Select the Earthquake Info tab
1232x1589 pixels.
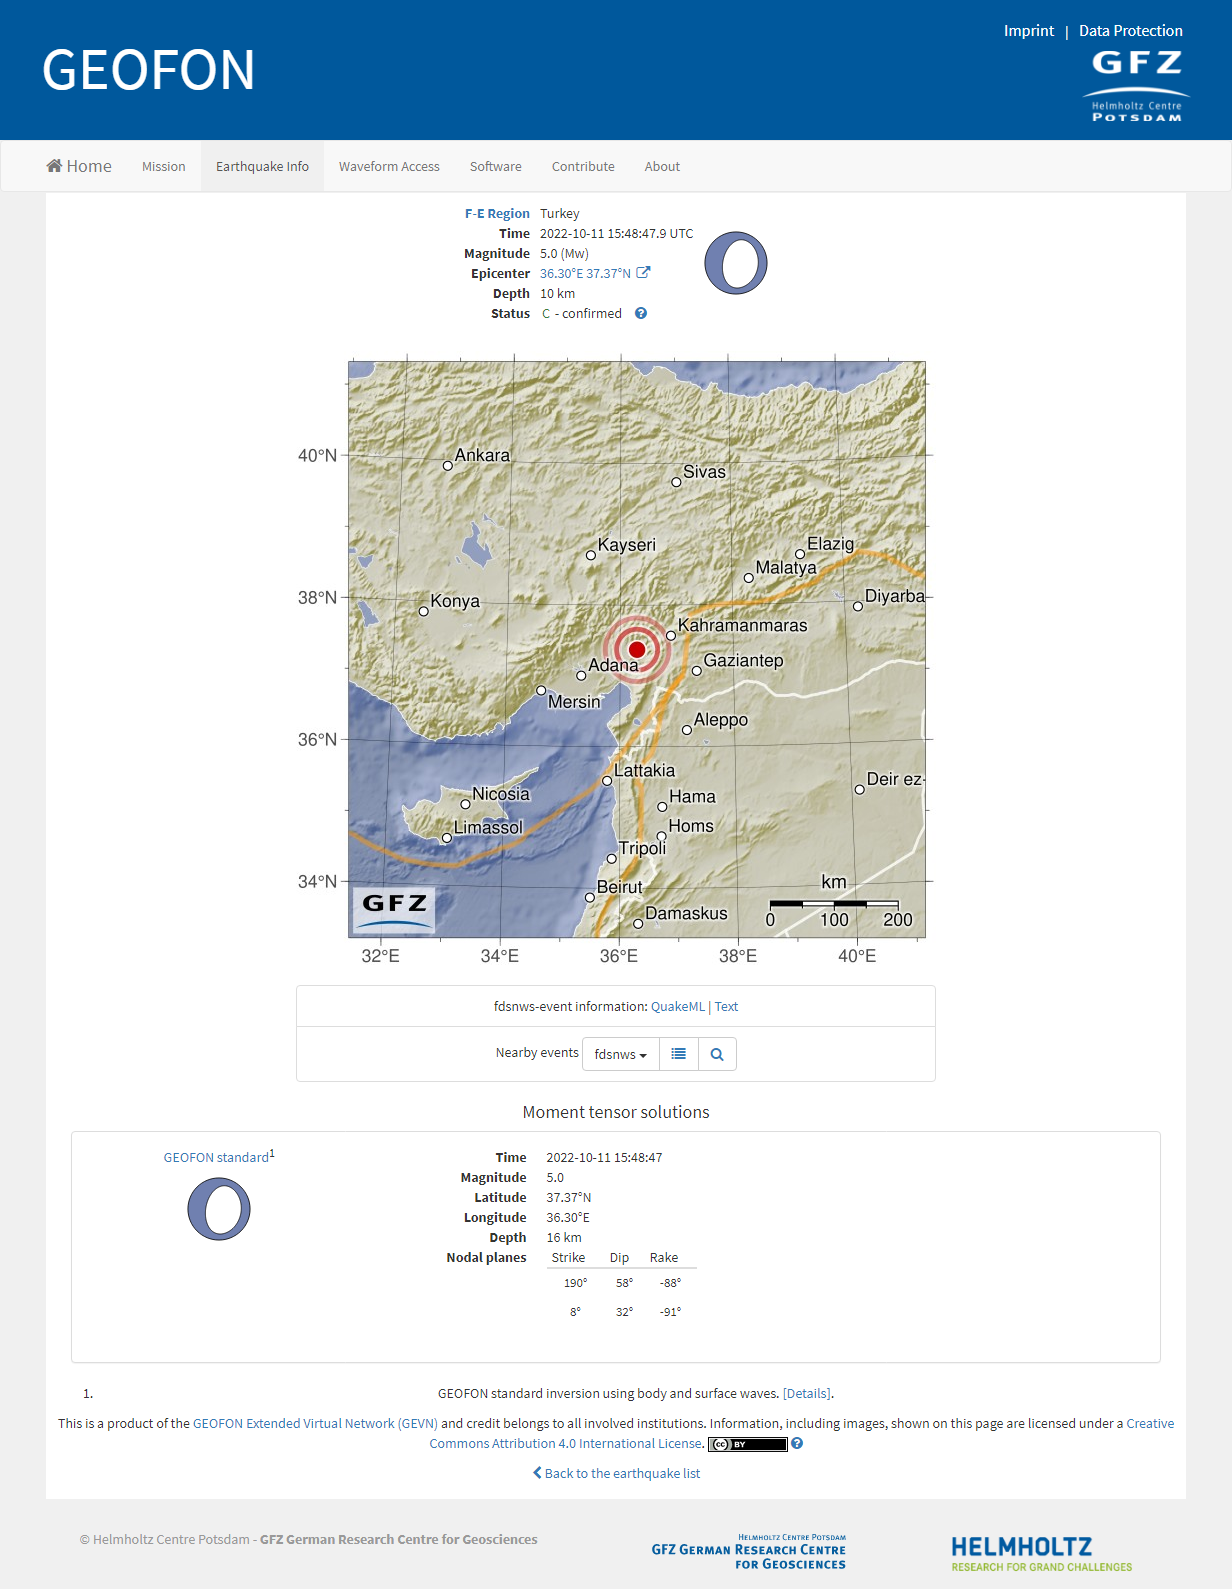point(262,166)
